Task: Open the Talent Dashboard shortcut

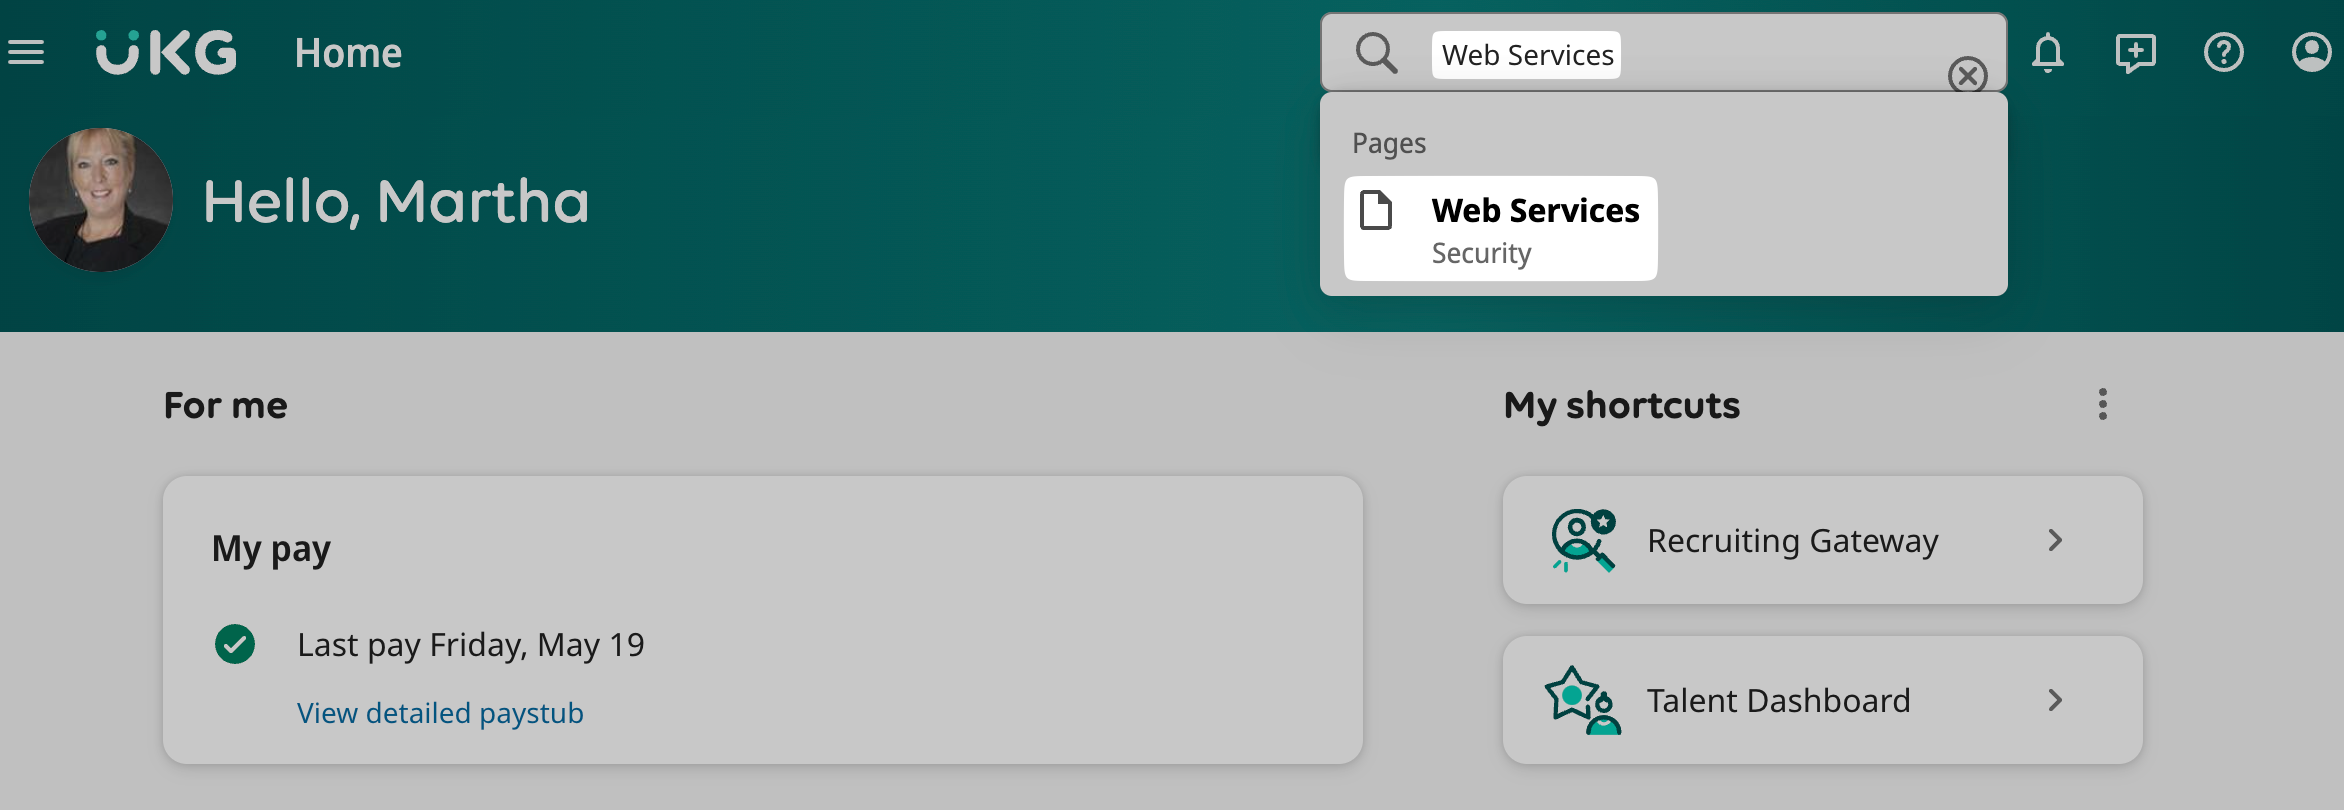Action: click(x=1778, y=700)
